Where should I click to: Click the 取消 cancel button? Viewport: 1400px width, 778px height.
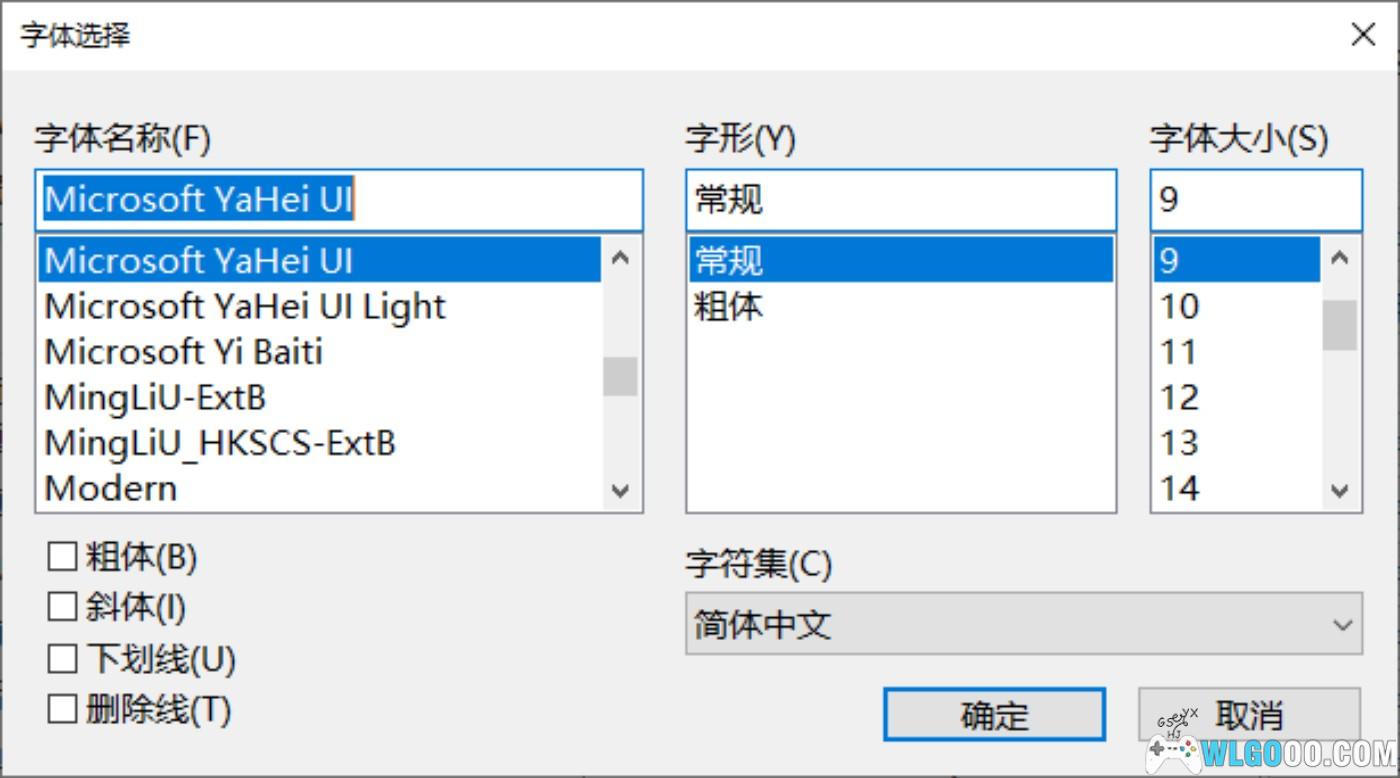click(1249, 714)
